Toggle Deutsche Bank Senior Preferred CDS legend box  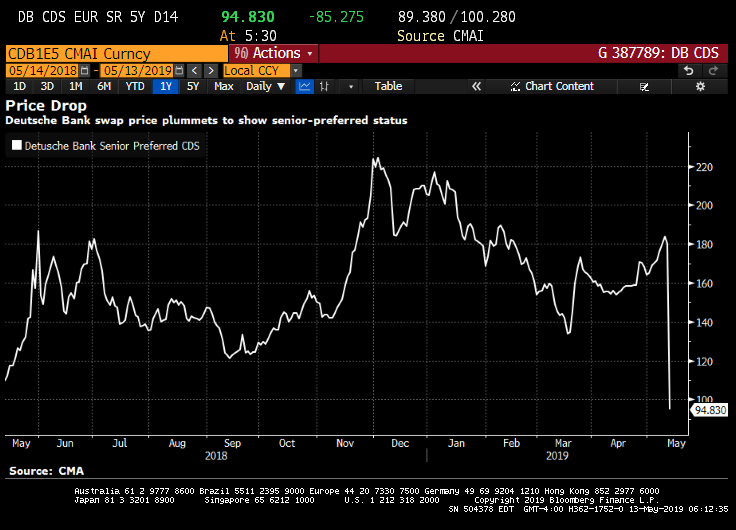click(x=16, y=145)
